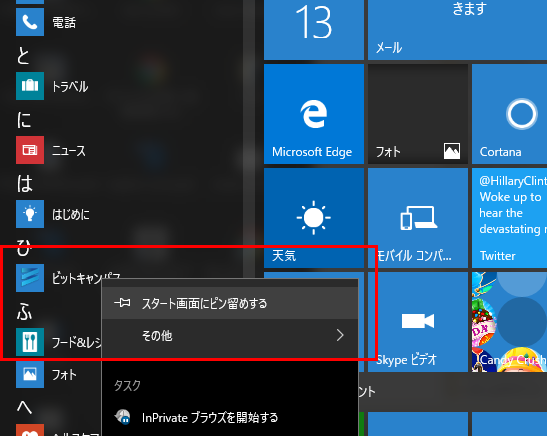
Task: Open the 天気 weather tile
Action: click(314, 218)
